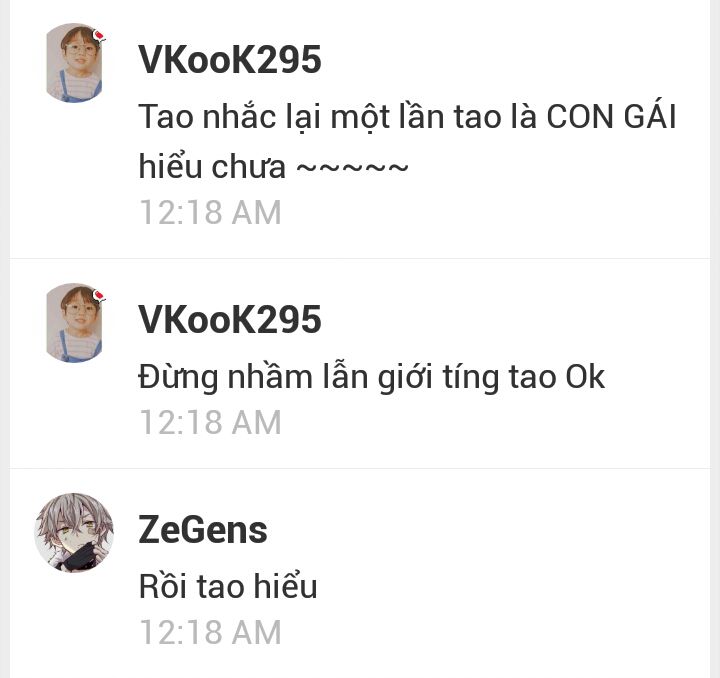Tap the 12:18 AM timestamp under 'Rồi tao hiểu'
Viewport: 720px width, 678px height.
point(210,632)
